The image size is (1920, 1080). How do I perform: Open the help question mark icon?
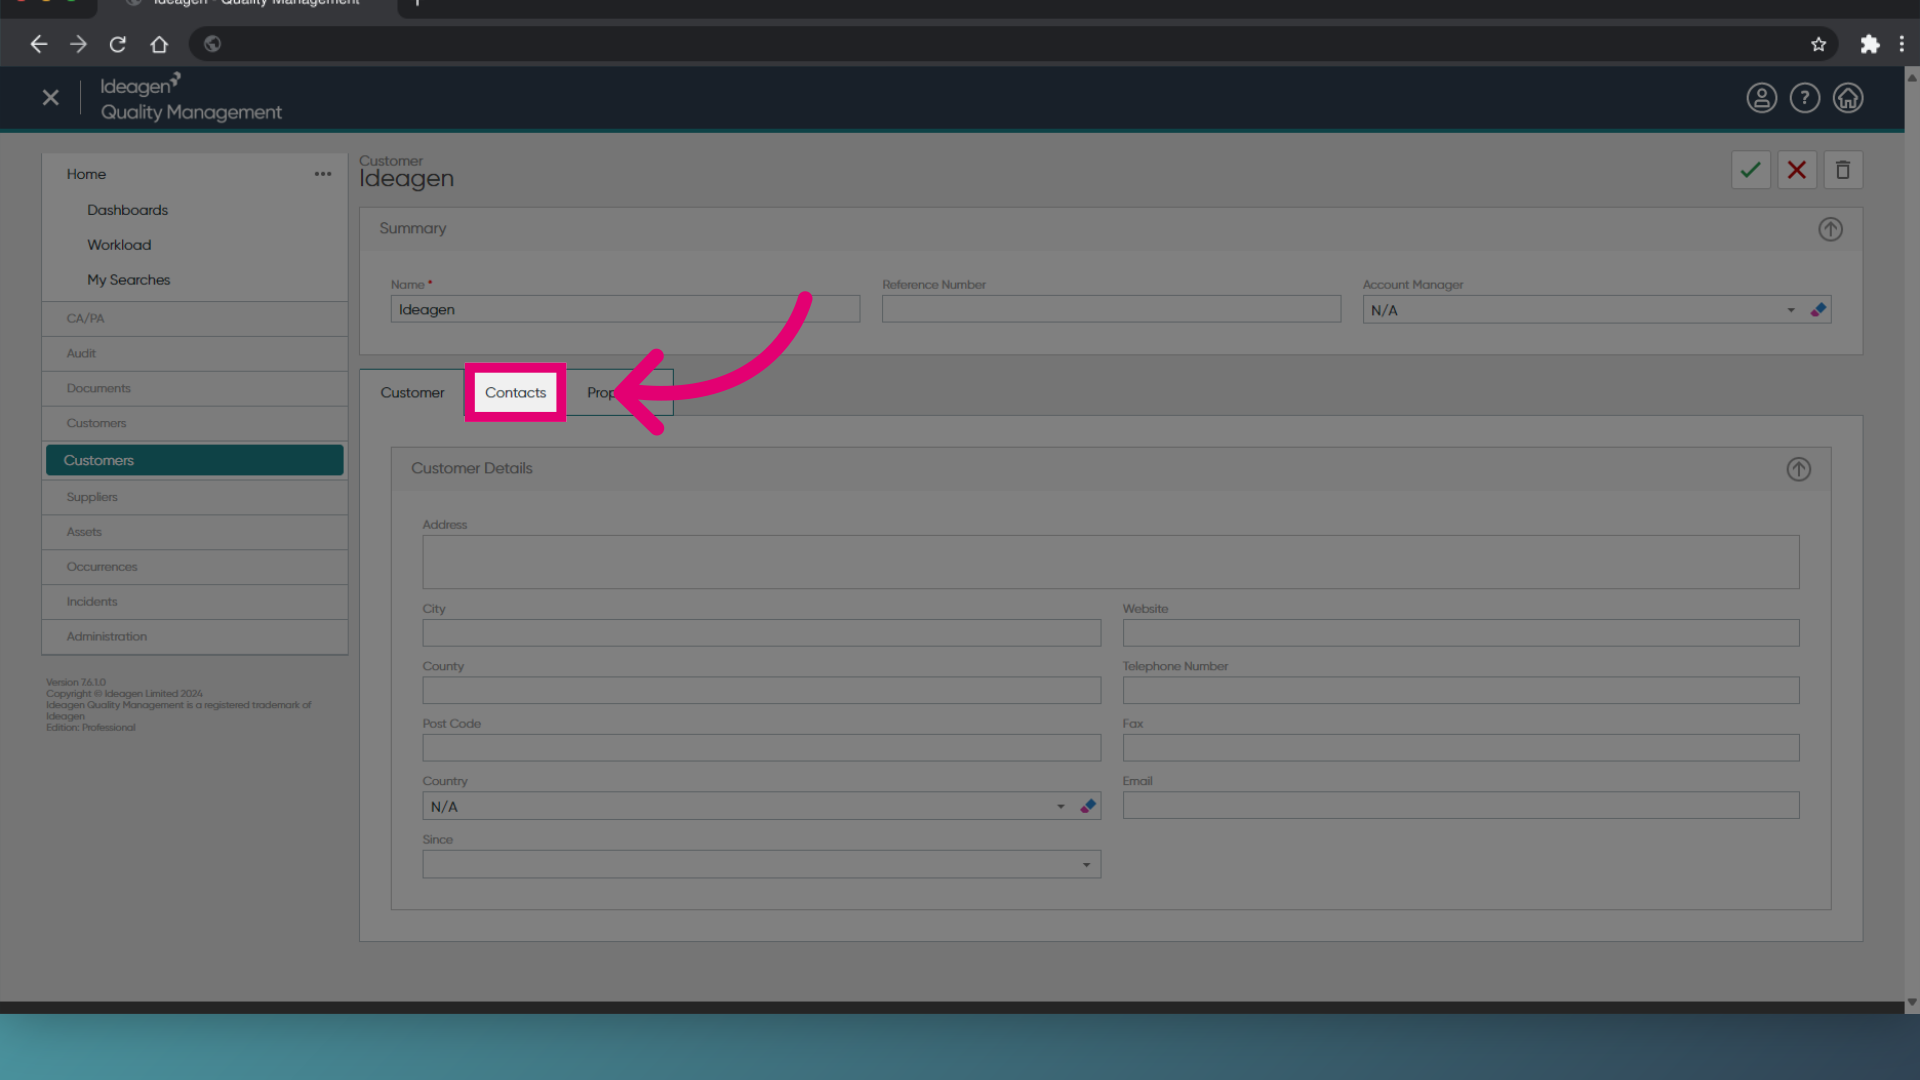tap(1804, 98)
